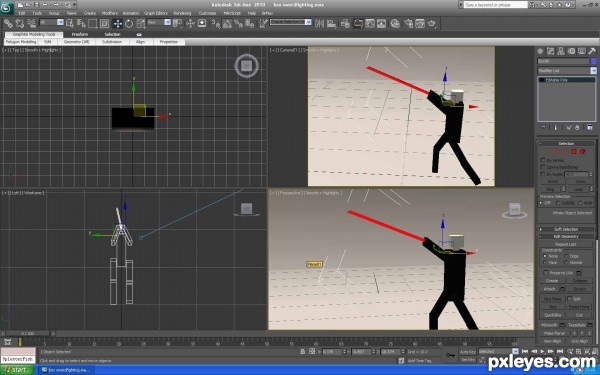
Task: Activate Select and Scale tool
Action: click(140, 24)
